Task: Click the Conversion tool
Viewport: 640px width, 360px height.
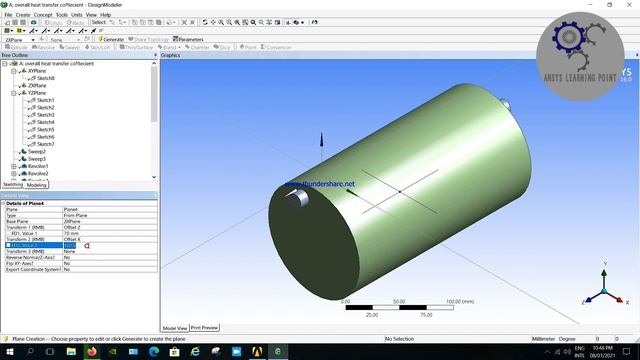Action: click(x=276, y=47)
